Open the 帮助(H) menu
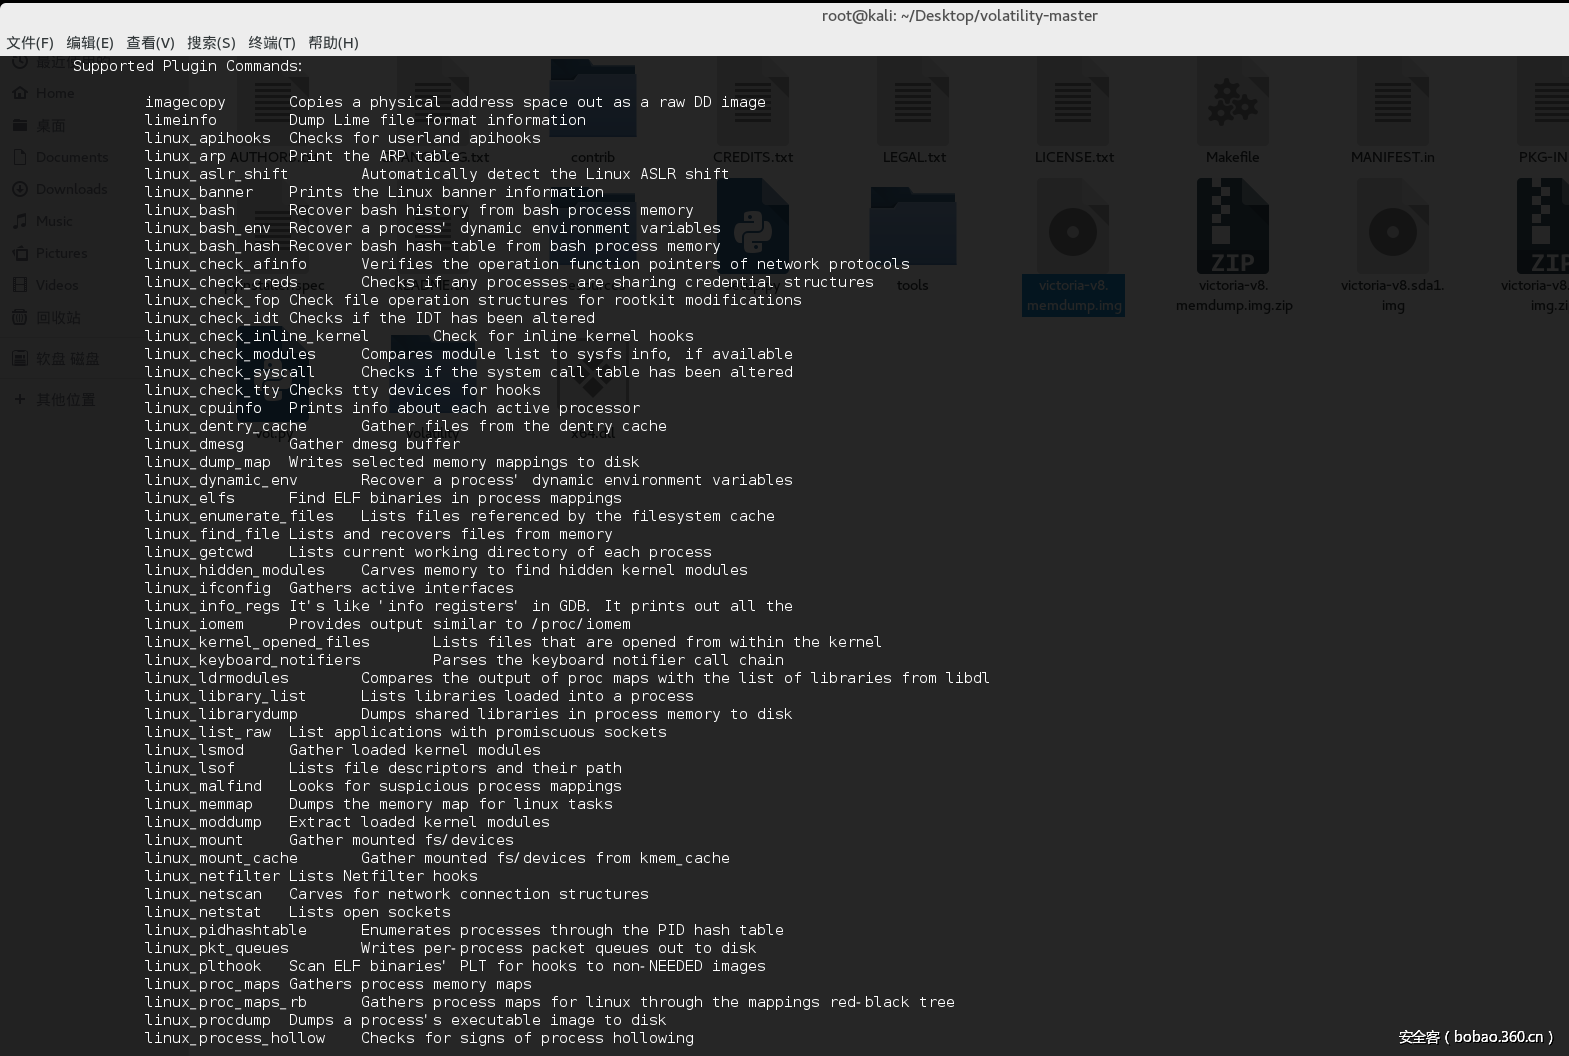The image size is (1569, 1056). 333,42
